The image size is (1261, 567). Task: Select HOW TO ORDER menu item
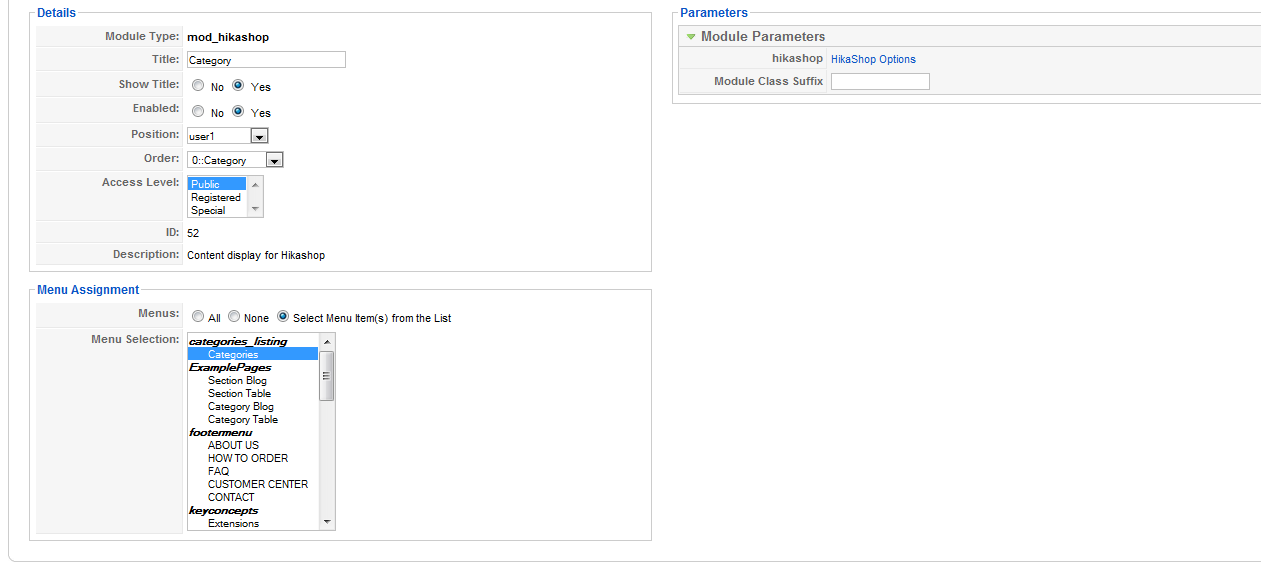tap(248, 458)
